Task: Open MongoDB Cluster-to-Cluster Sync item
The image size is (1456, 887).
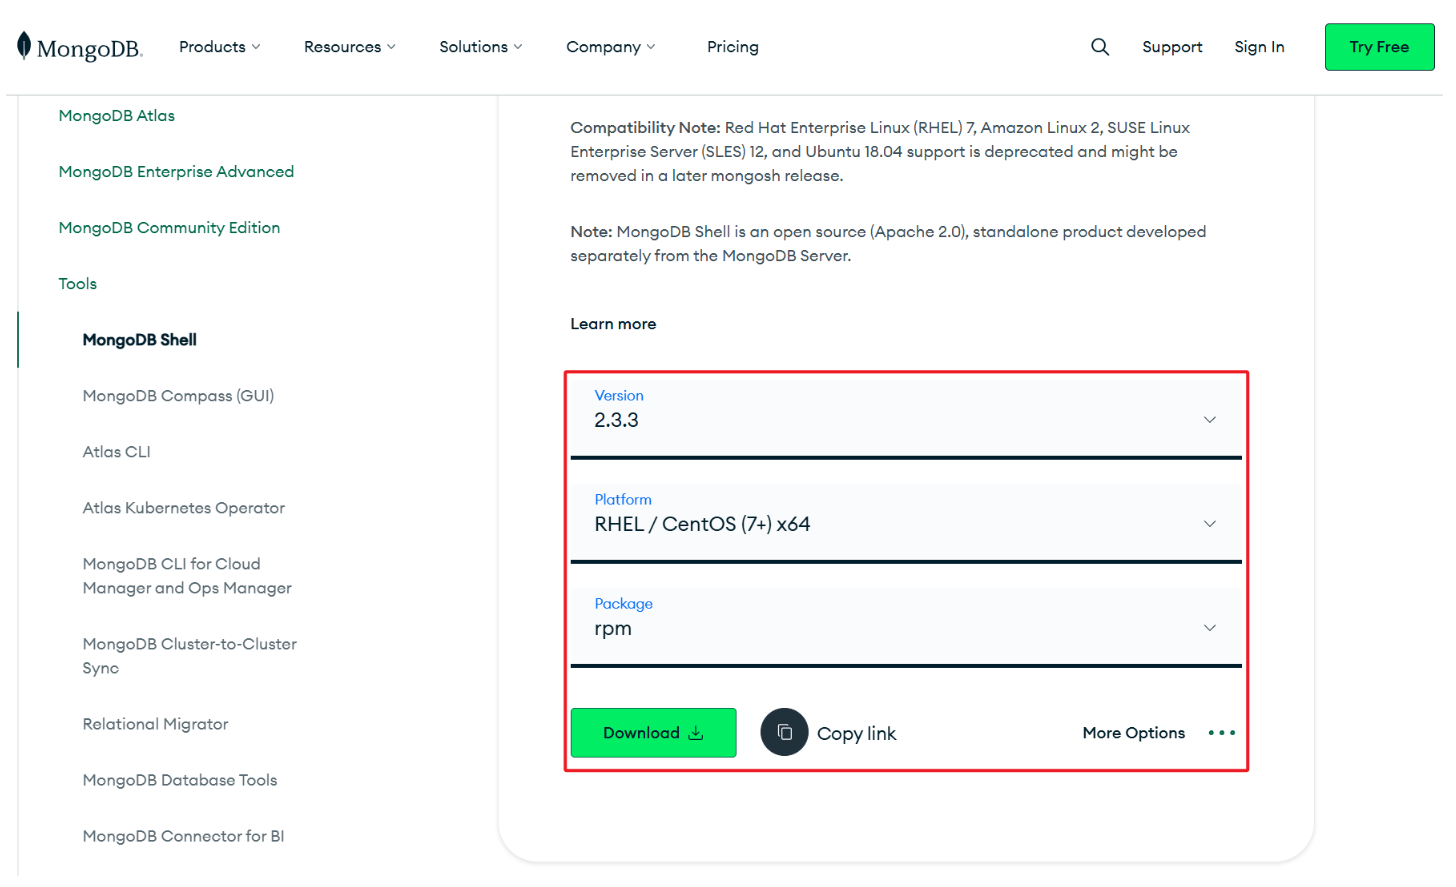Action: pyautogui.click(x=190, y=656)
